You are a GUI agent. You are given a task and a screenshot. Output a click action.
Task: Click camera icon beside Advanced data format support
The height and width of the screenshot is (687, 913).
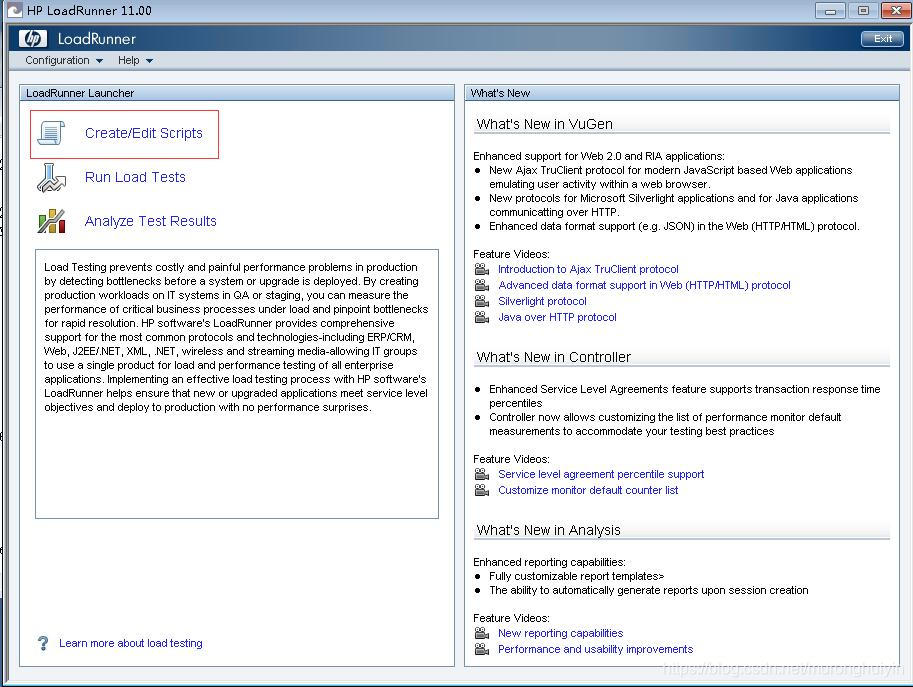[482, 285]
